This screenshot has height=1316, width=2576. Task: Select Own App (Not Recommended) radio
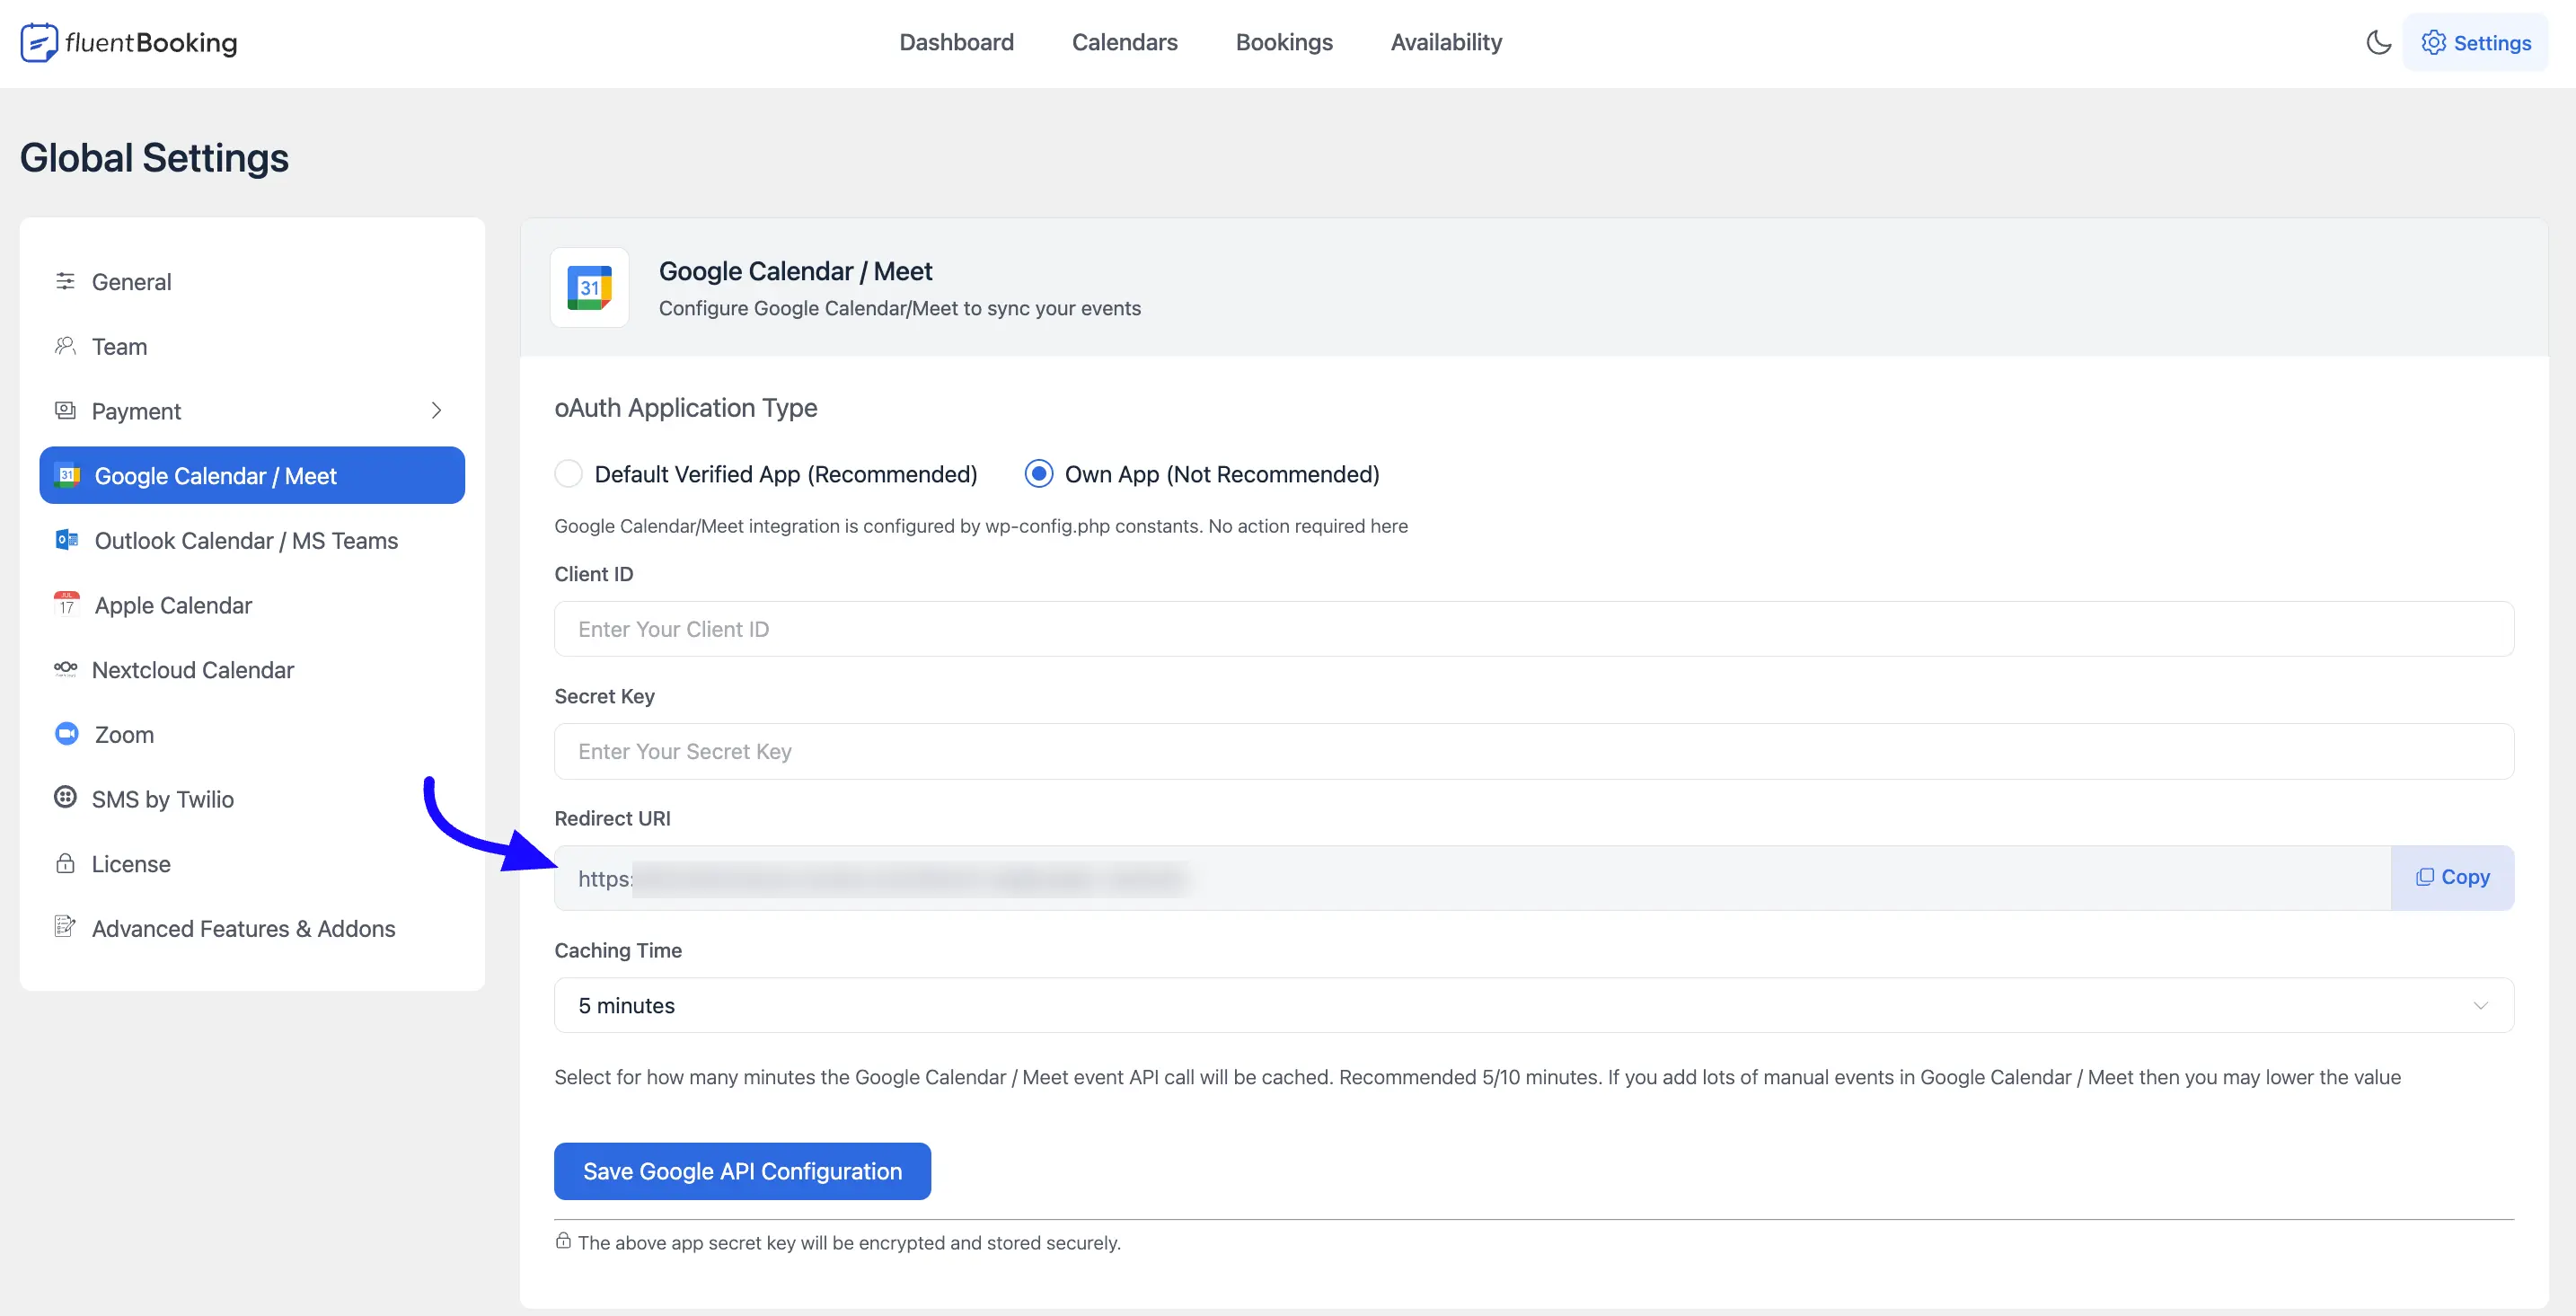pyautogui.click(x=1039, y=474)
